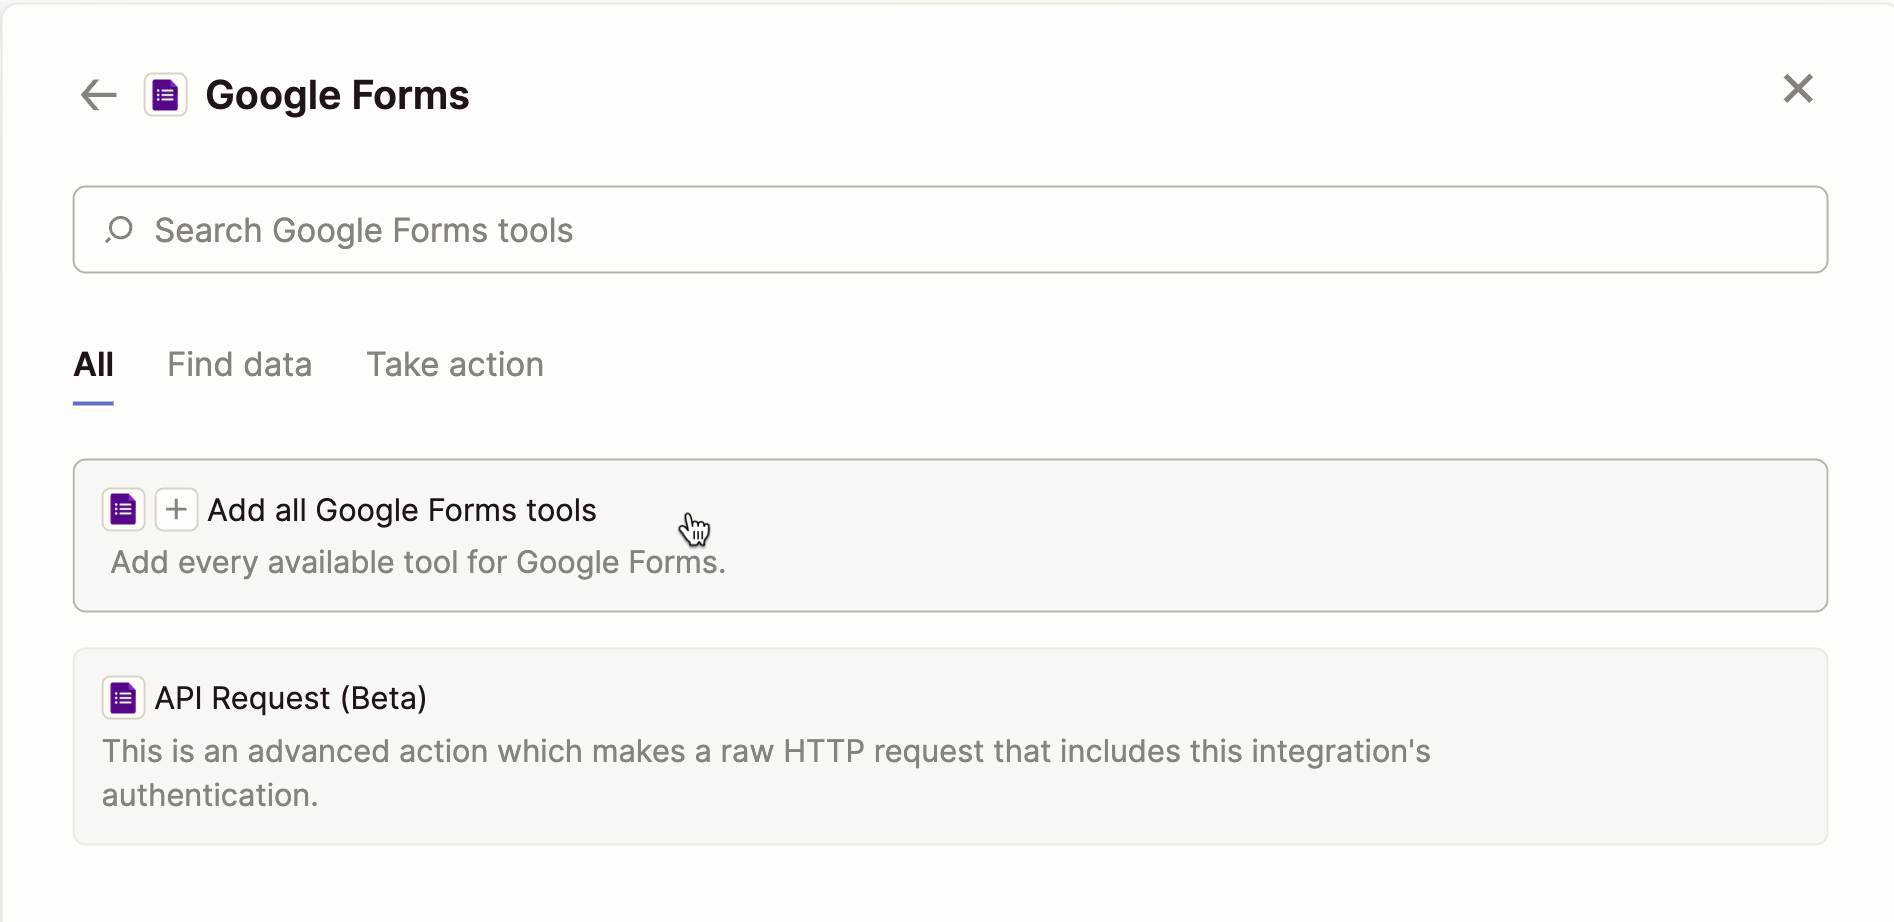Click the Forms icon beside API Request
Screen dimensions: 1894x922
(123, 698)
